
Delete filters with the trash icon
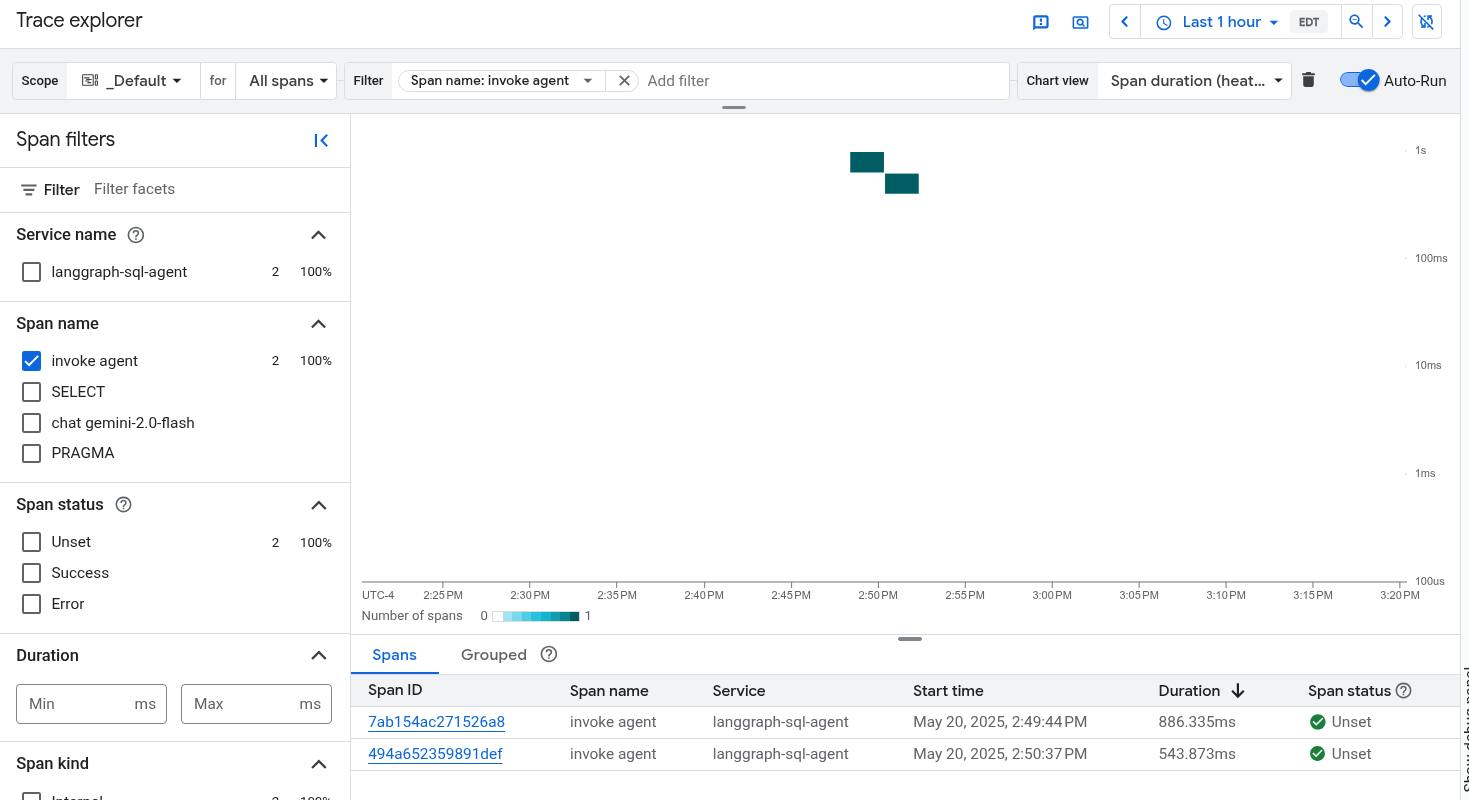(1308, 80)
